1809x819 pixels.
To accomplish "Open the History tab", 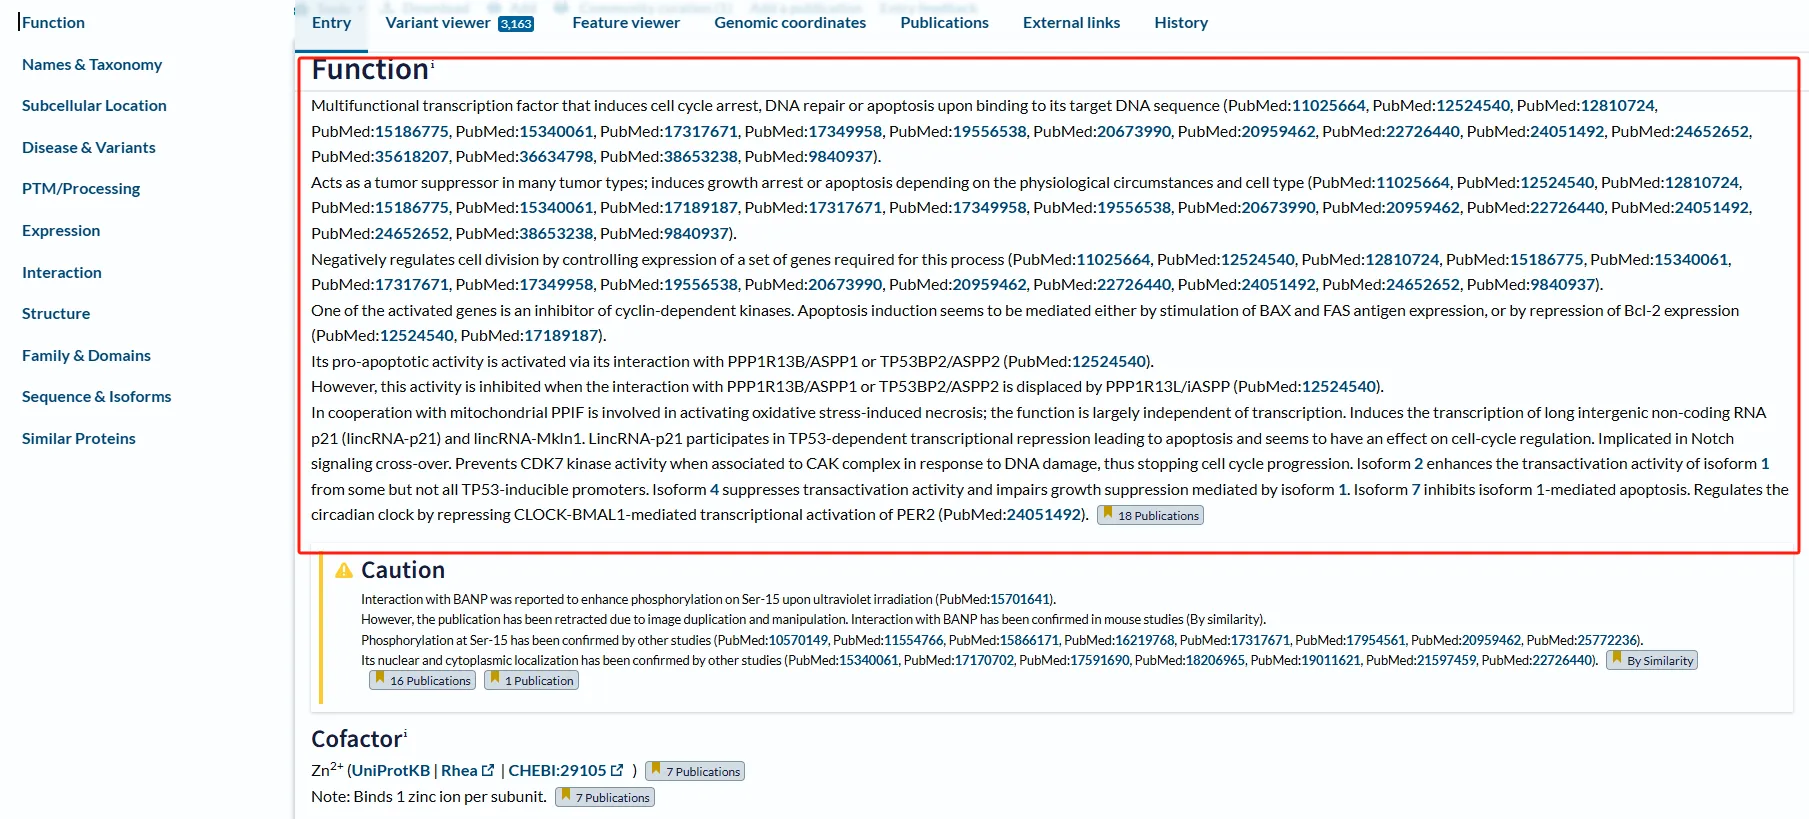I will pos(1180,23).
